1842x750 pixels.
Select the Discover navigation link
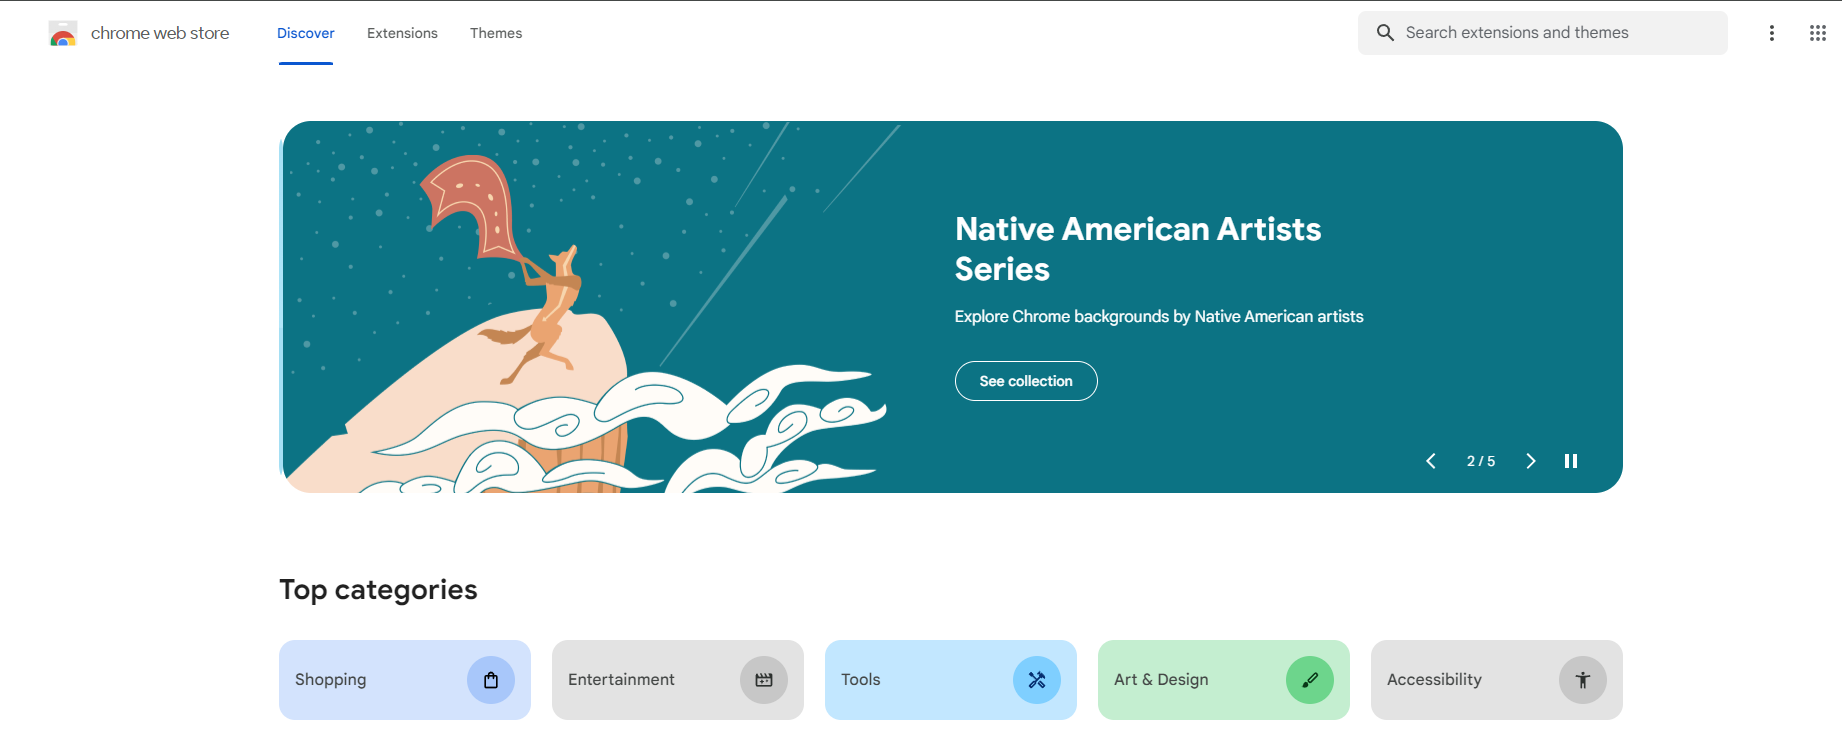(305, 33)
